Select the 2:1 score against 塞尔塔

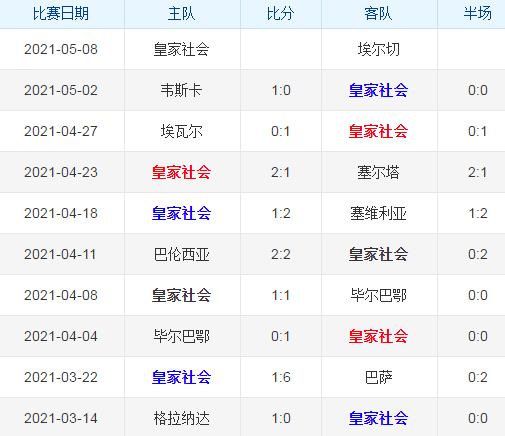281,172
